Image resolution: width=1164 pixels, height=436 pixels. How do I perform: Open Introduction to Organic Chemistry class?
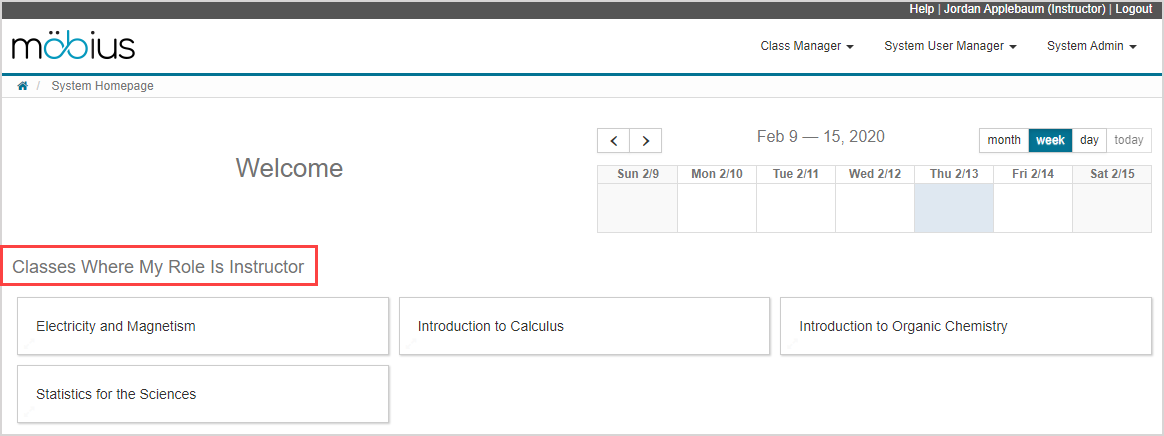pyautogui.click(x=965, y=326)
